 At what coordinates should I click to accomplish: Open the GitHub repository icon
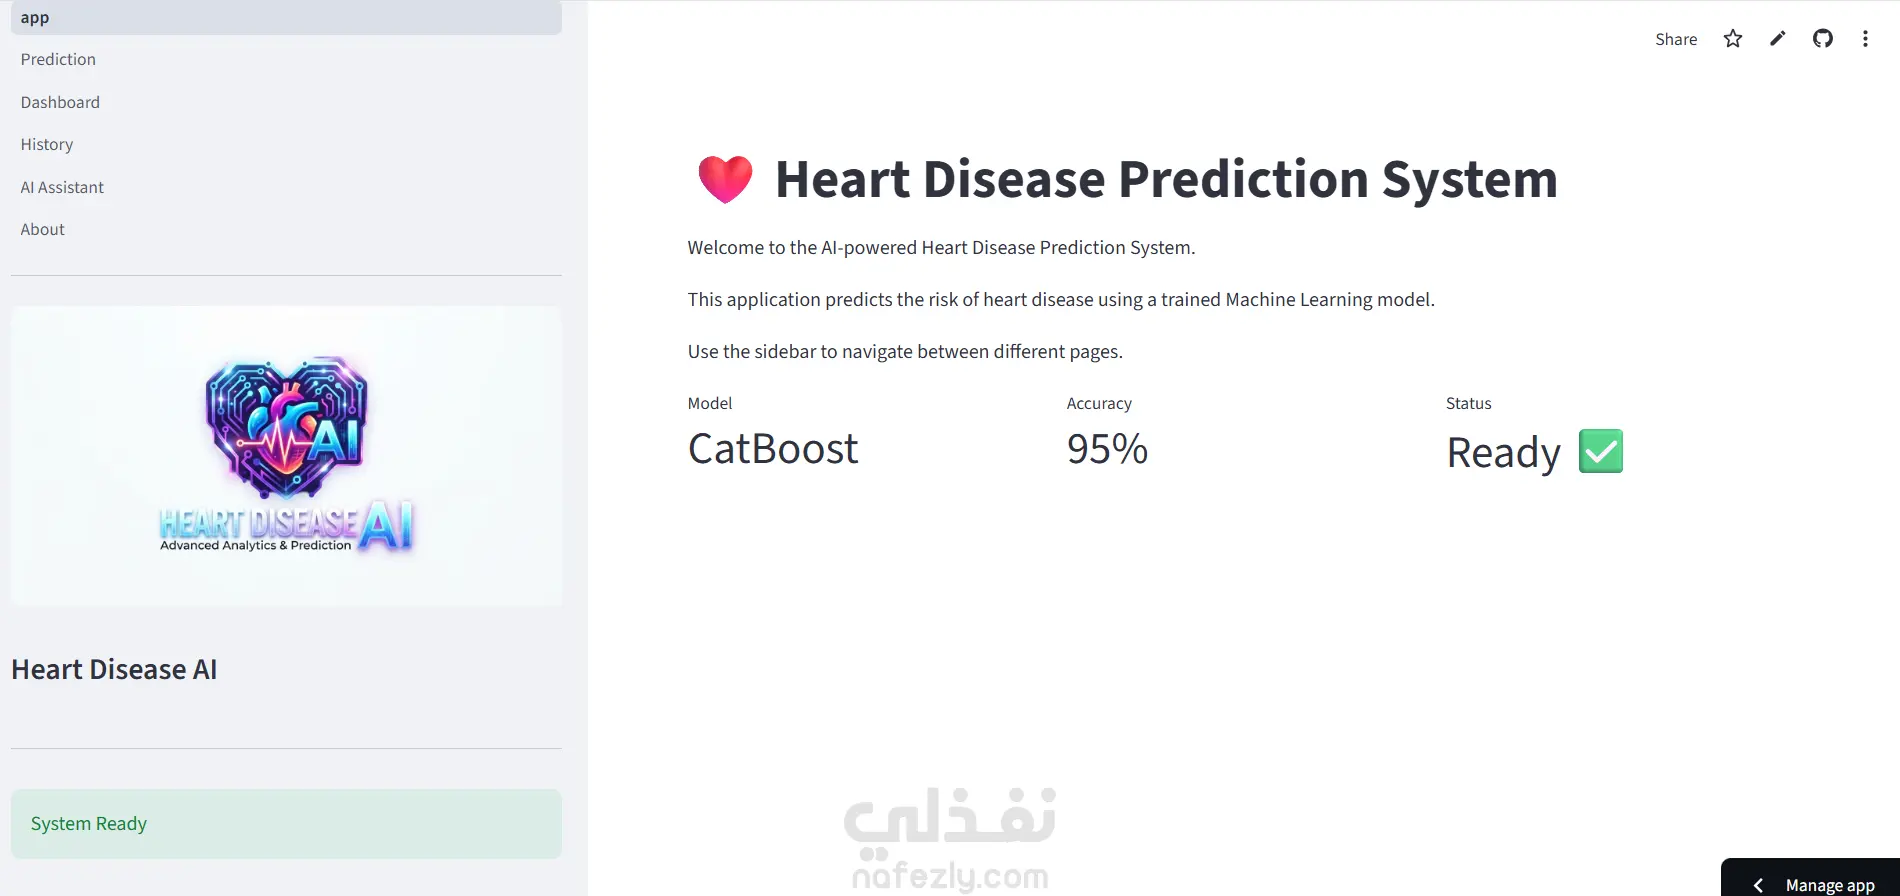(1823, 39)
